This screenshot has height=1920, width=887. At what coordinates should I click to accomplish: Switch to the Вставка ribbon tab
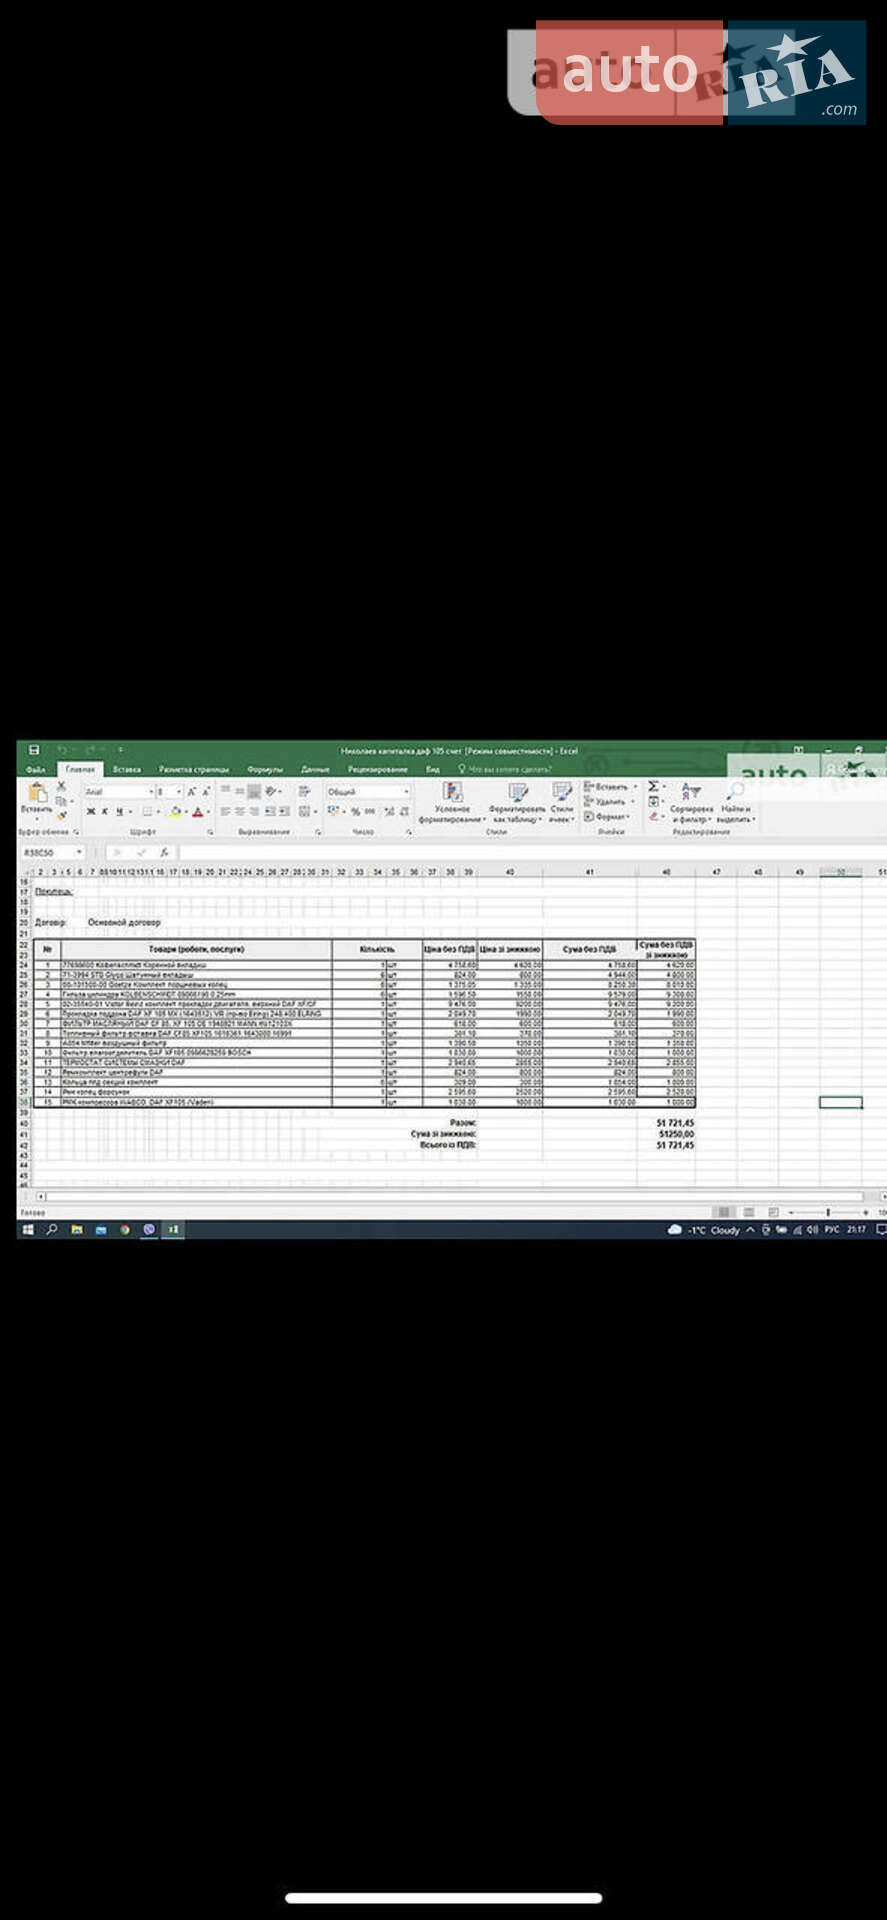127,769
